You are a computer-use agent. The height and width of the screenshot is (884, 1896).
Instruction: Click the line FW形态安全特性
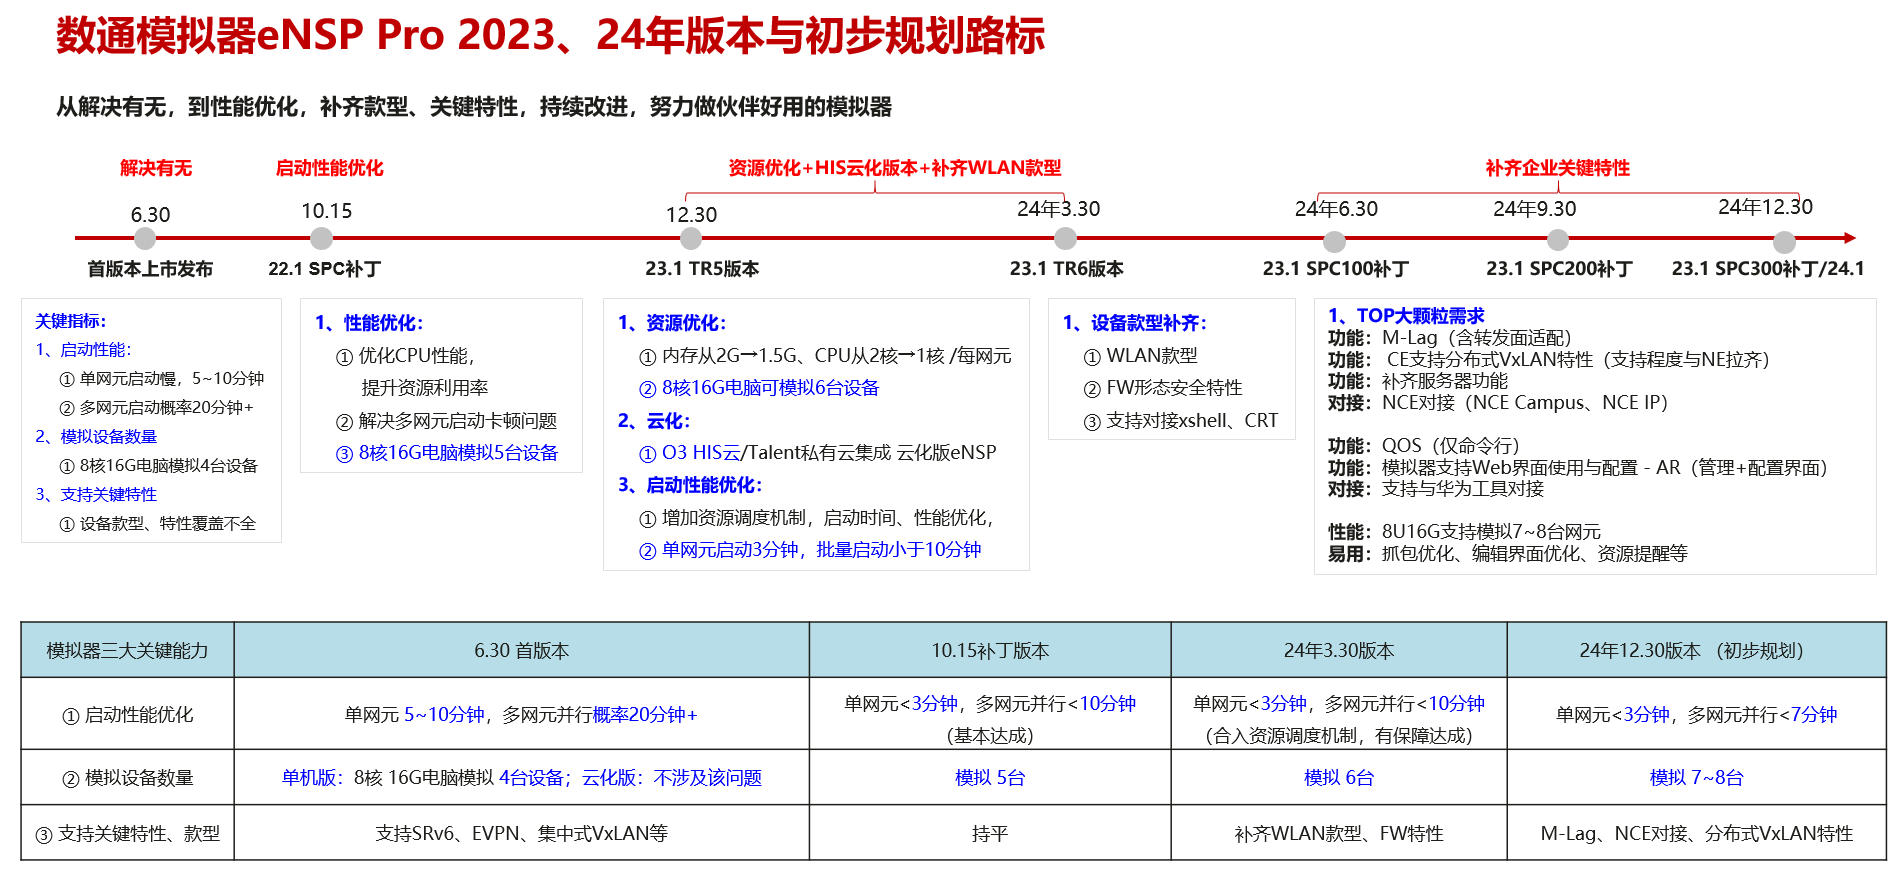pyautogui.click(x=1163, y=388)
